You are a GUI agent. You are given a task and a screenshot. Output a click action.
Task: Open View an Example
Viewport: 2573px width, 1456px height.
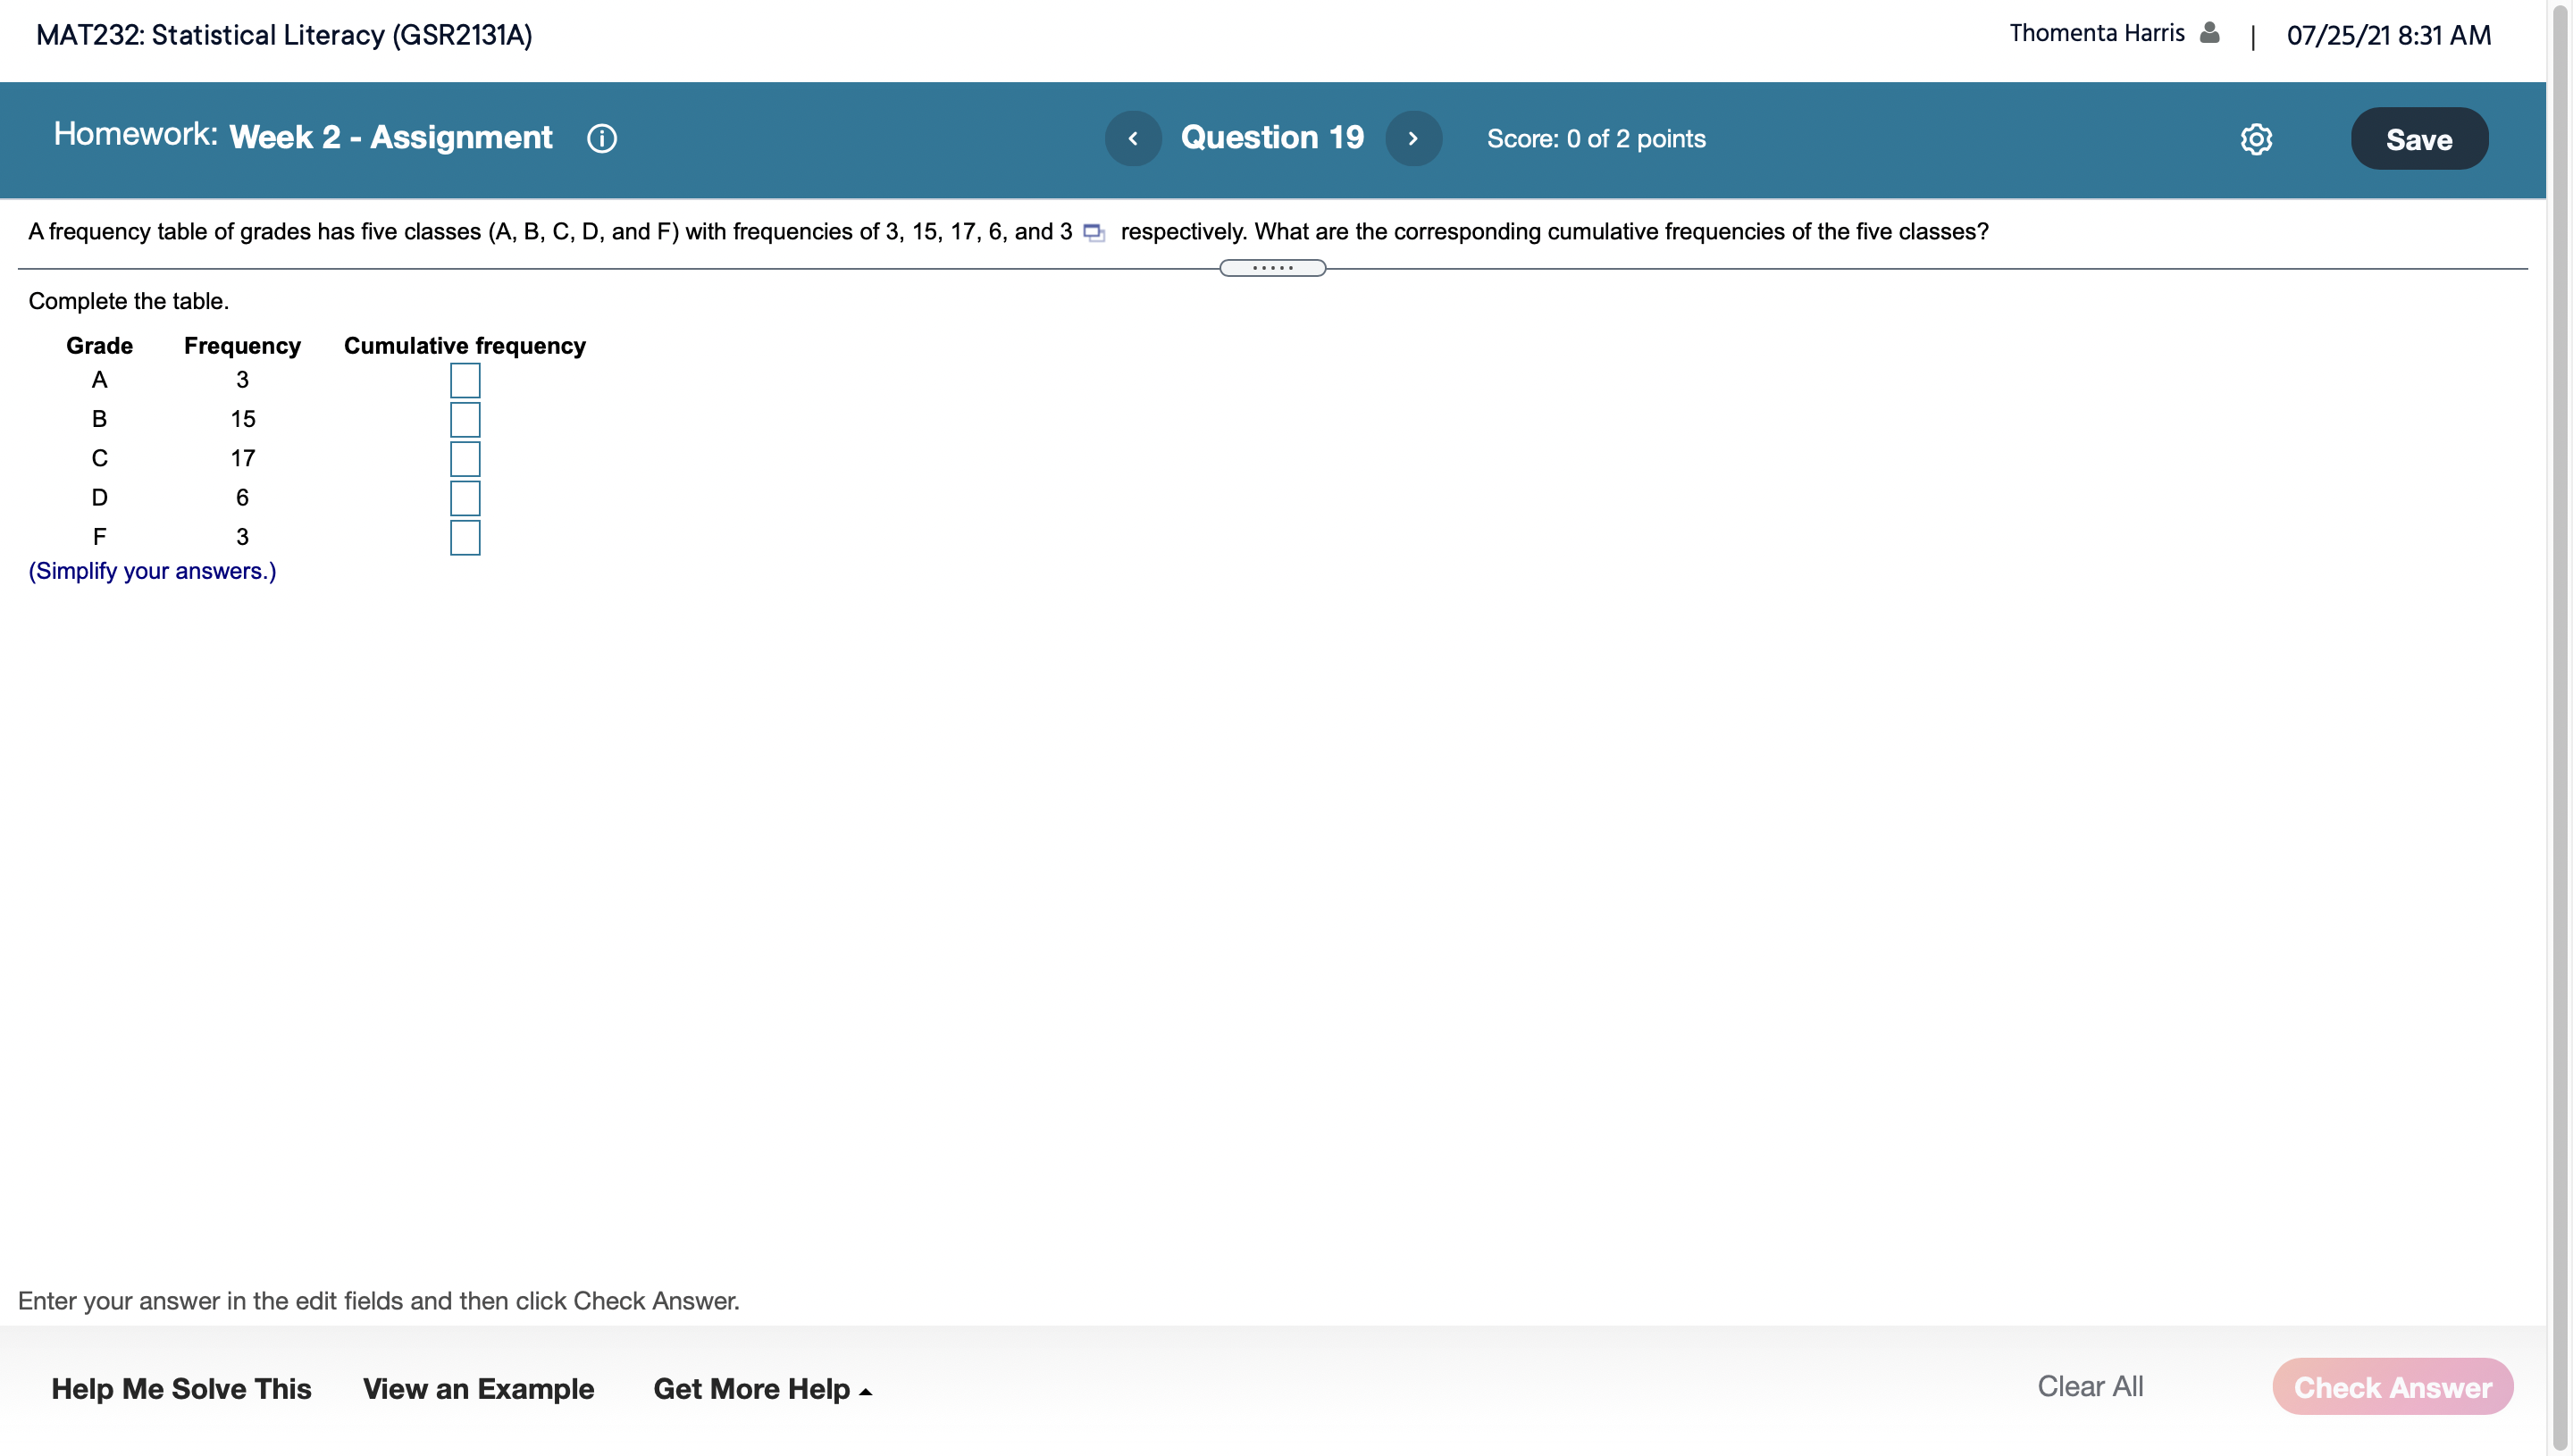[478, 1388]
